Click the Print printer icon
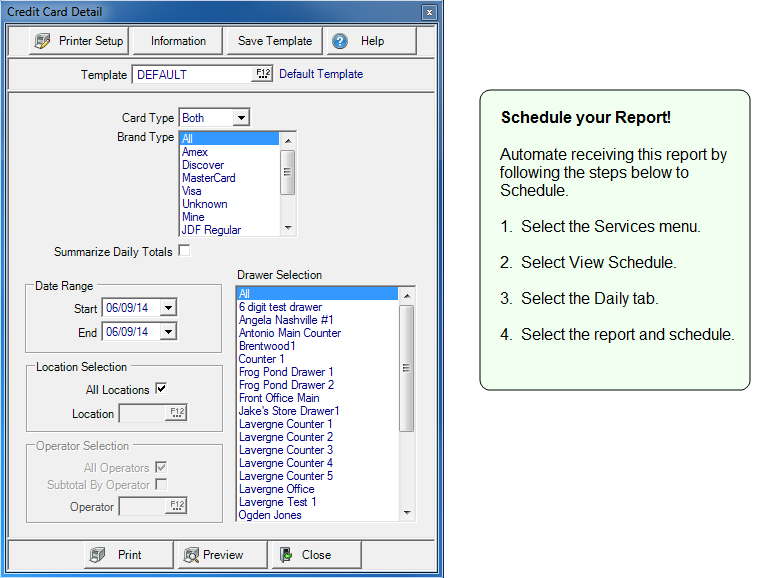760x578 pixels. coord(96,555)
